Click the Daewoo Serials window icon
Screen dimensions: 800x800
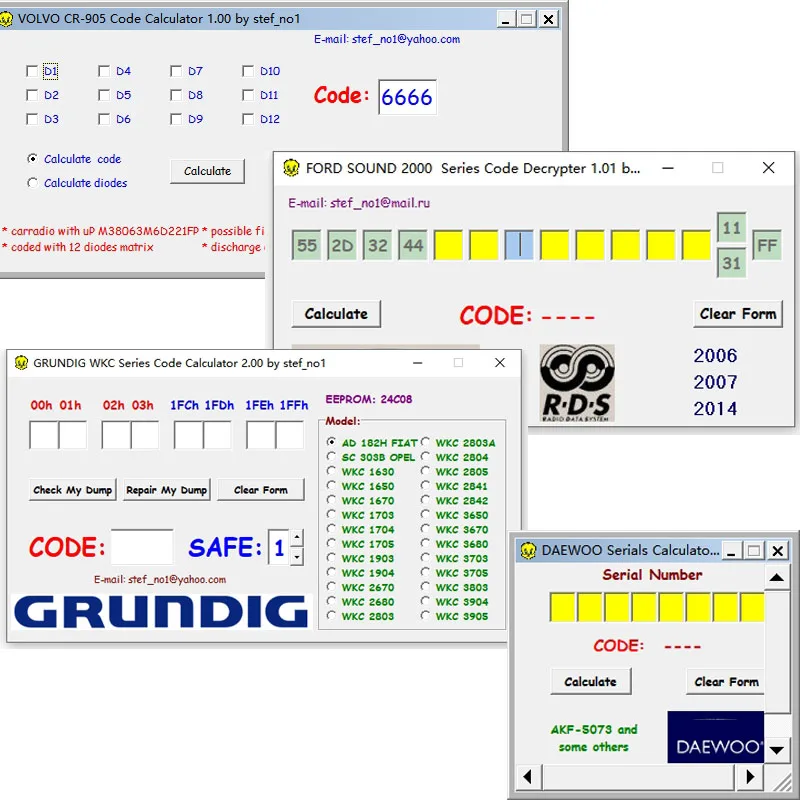point(528,551)
